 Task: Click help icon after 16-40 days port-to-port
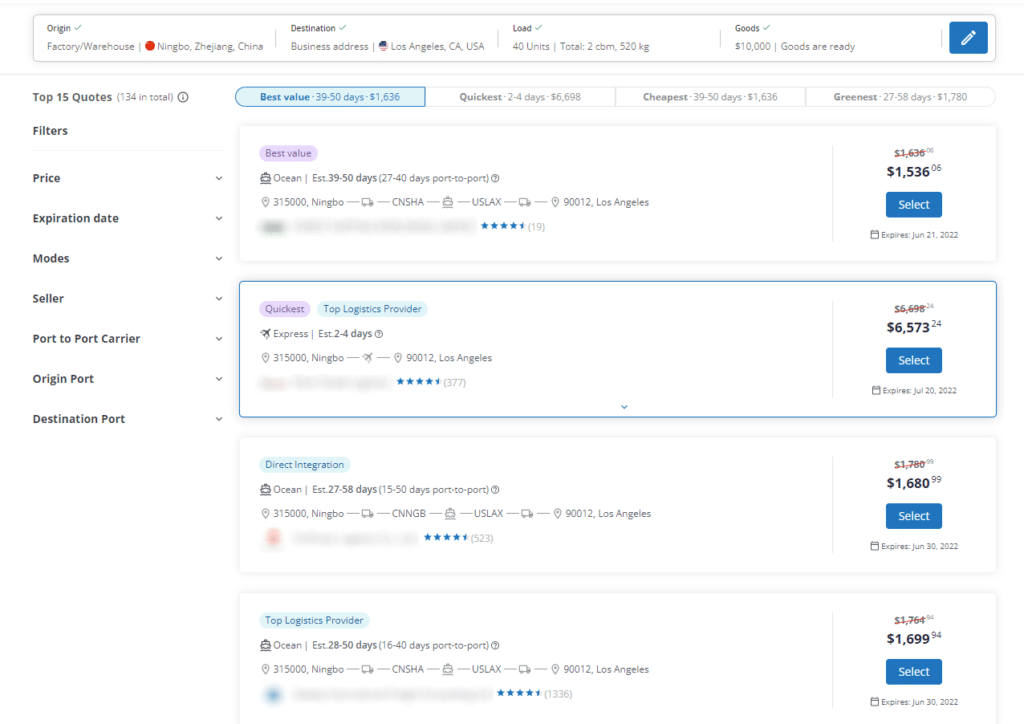click(496, 646)
